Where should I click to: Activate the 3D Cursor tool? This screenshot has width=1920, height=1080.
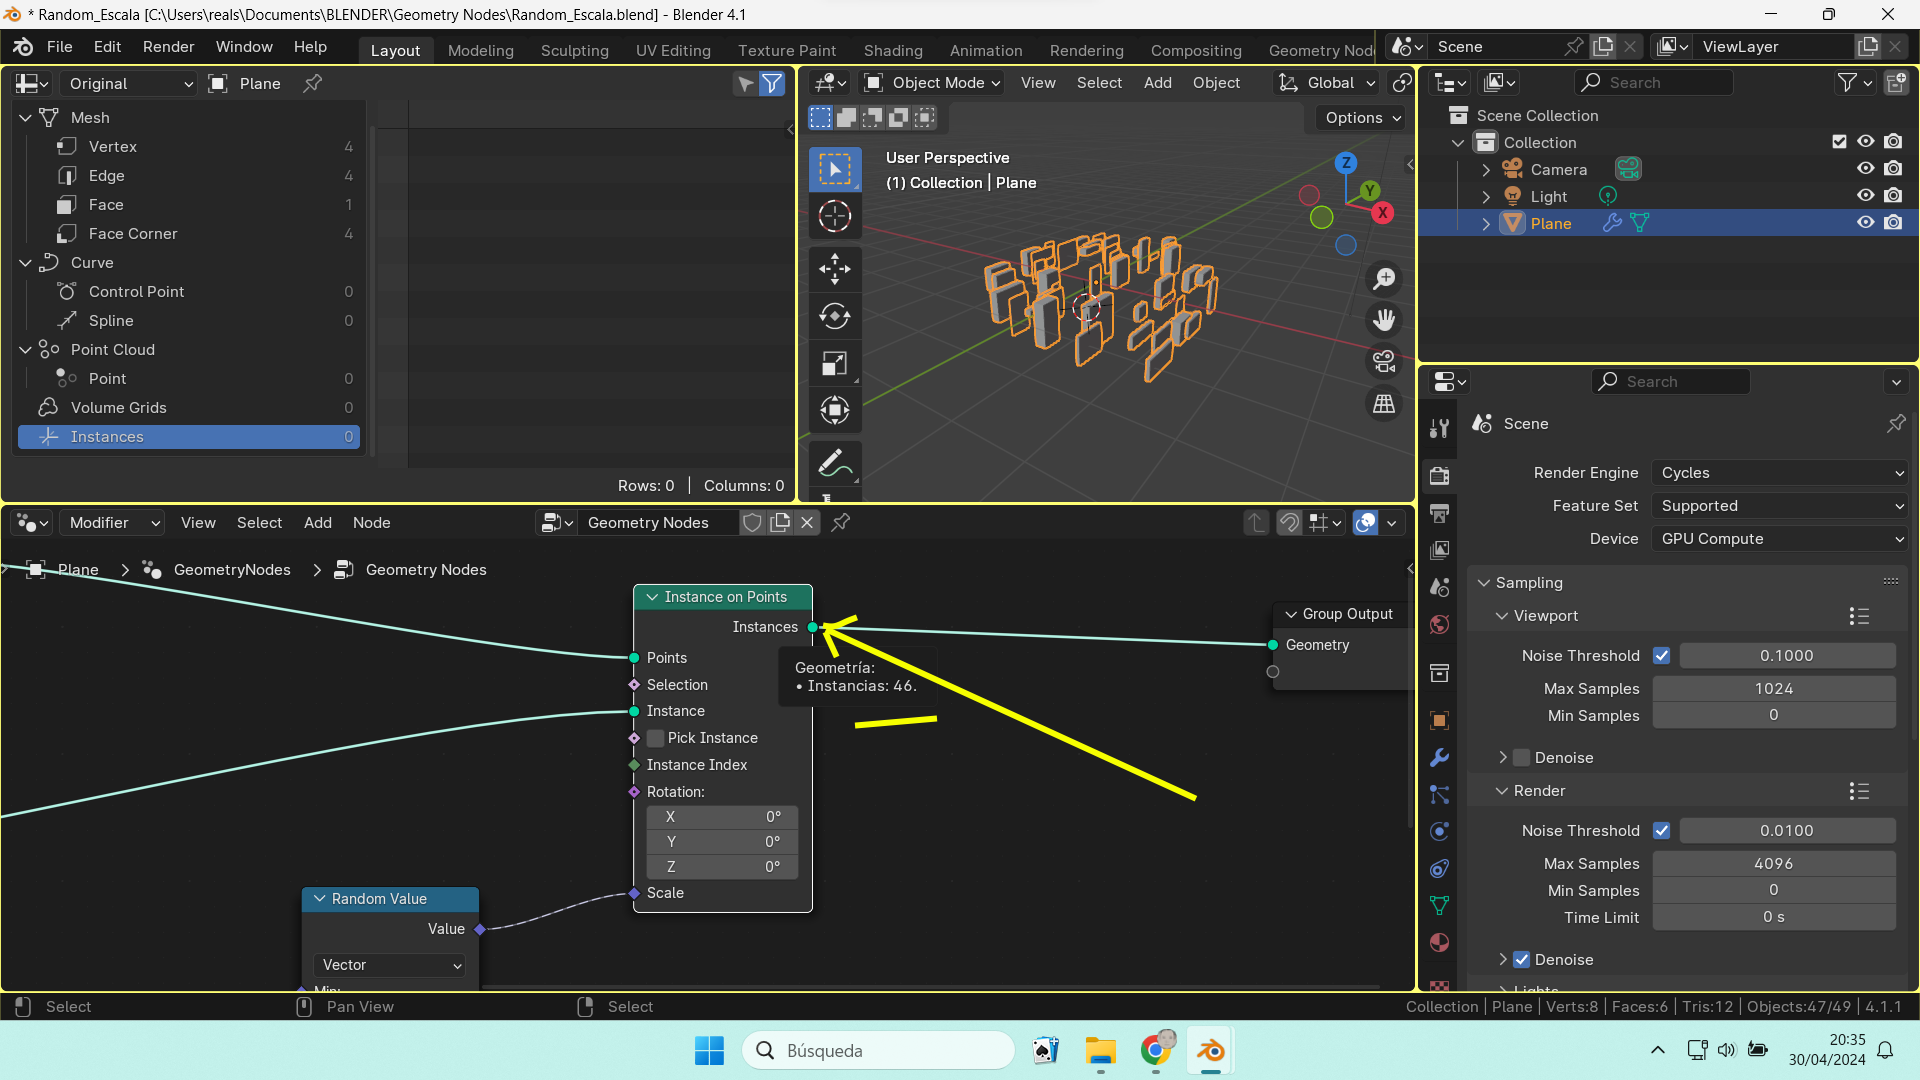point(835,216)
